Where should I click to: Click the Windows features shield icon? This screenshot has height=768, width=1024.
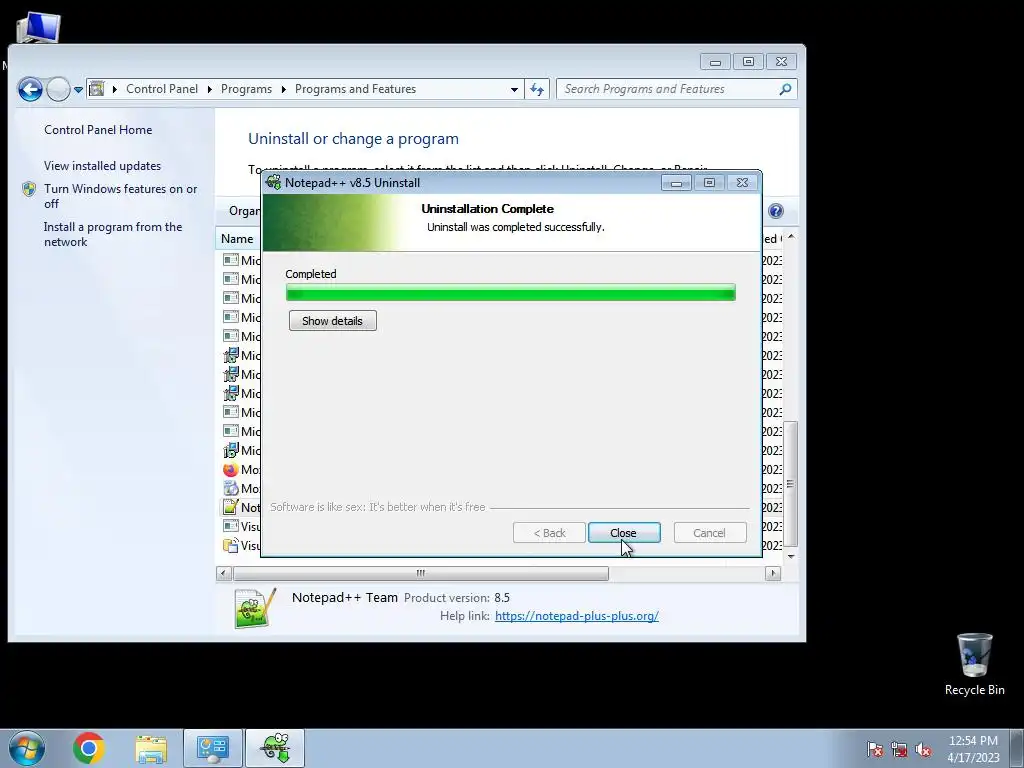pyautogui.click(x=29, y=189)
